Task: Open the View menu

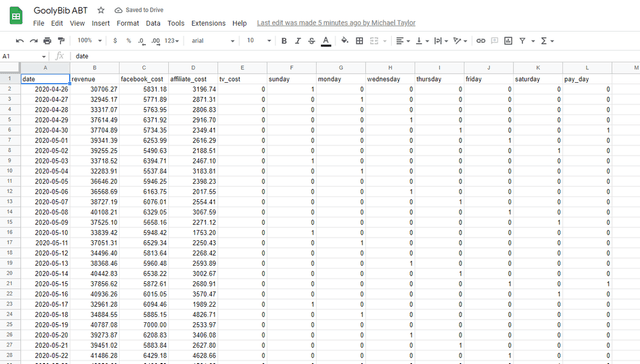Action: pyautogui.click(x=77, y=23)
